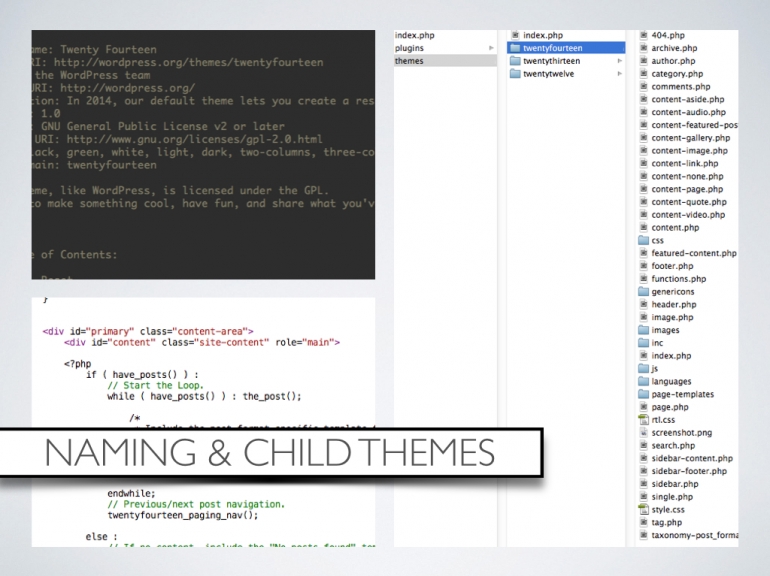Click the header.php file icon
770x576 pixels.
[643, 304]
